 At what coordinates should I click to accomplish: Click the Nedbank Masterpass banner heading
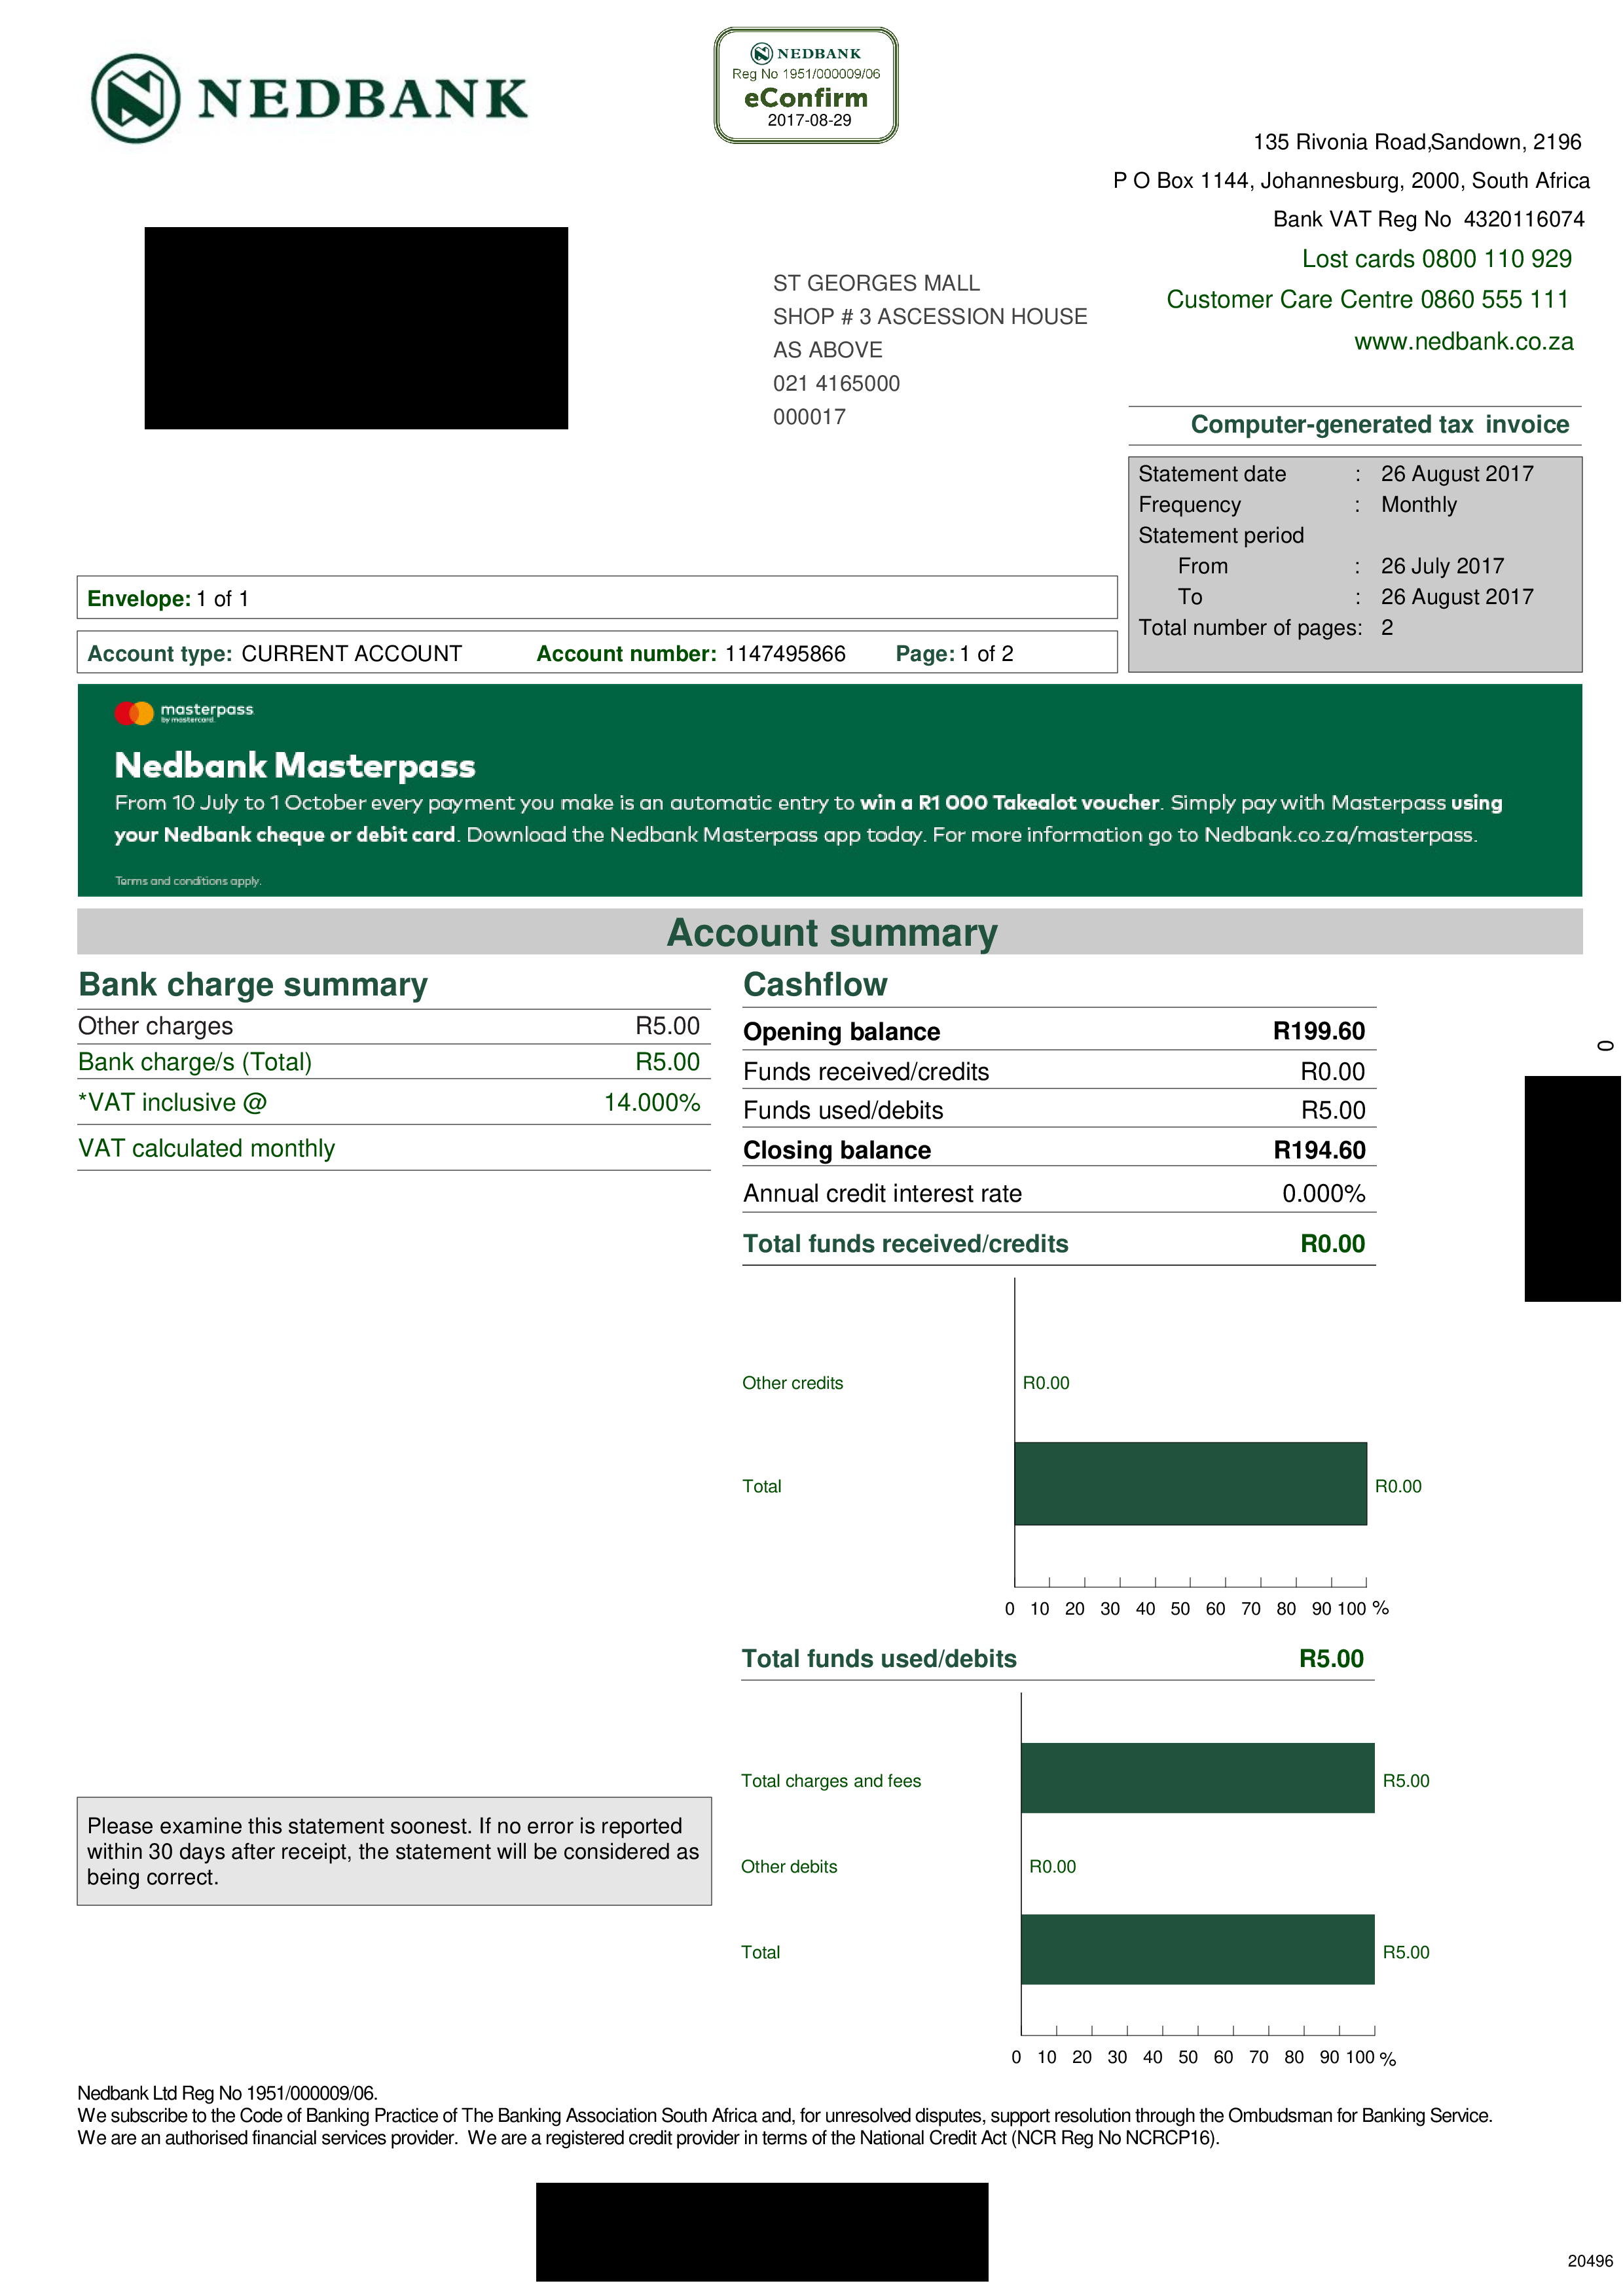[x=295, y=766]
